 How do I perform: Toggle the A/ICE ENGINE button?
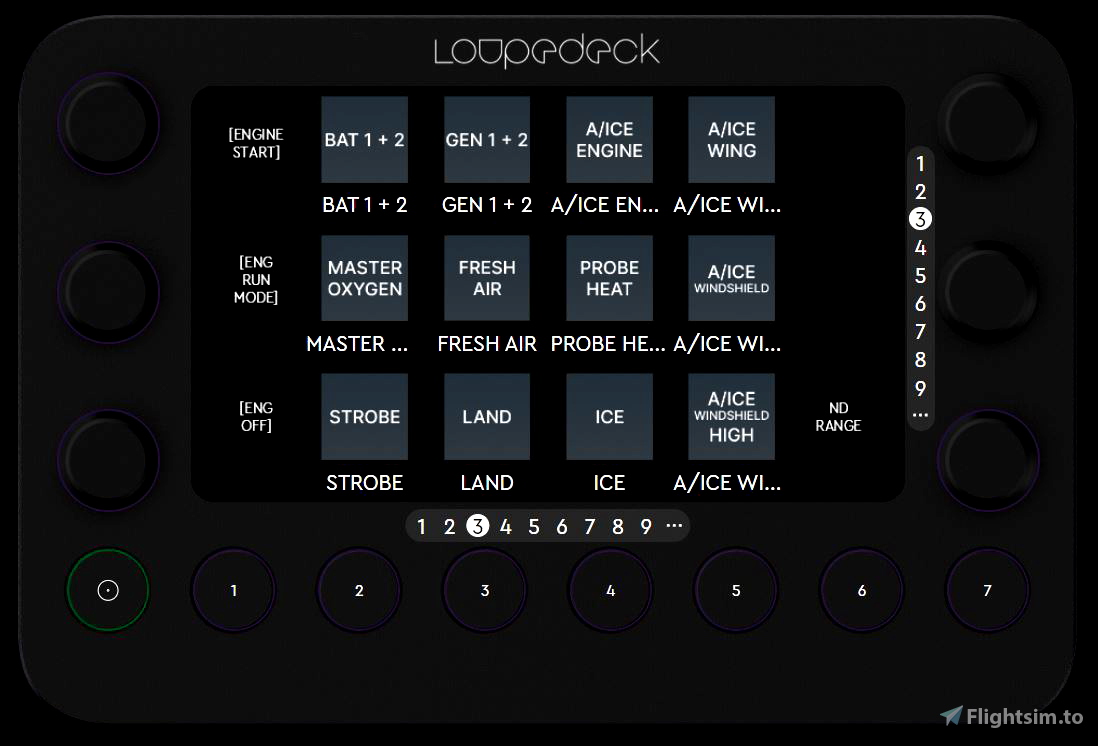tap(609, 139)
